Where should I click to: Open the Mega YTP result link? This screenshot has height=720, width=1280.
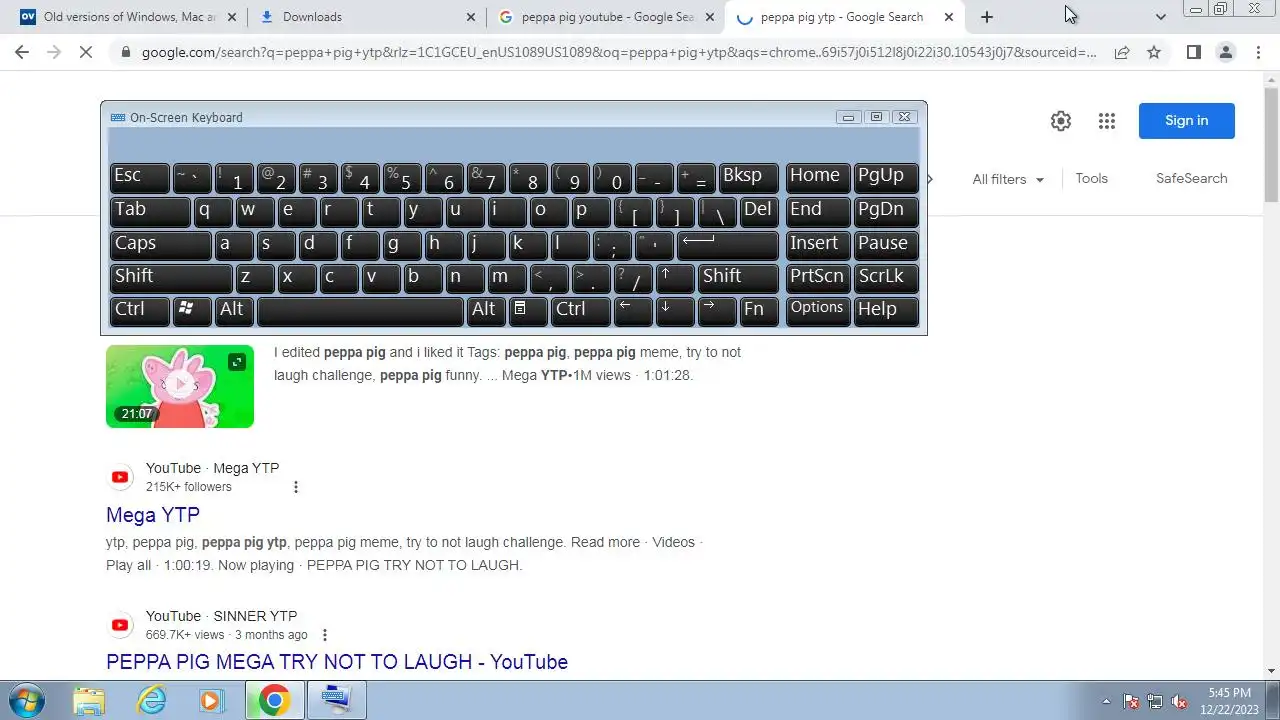pyautogui.click(x=153, y=515)
